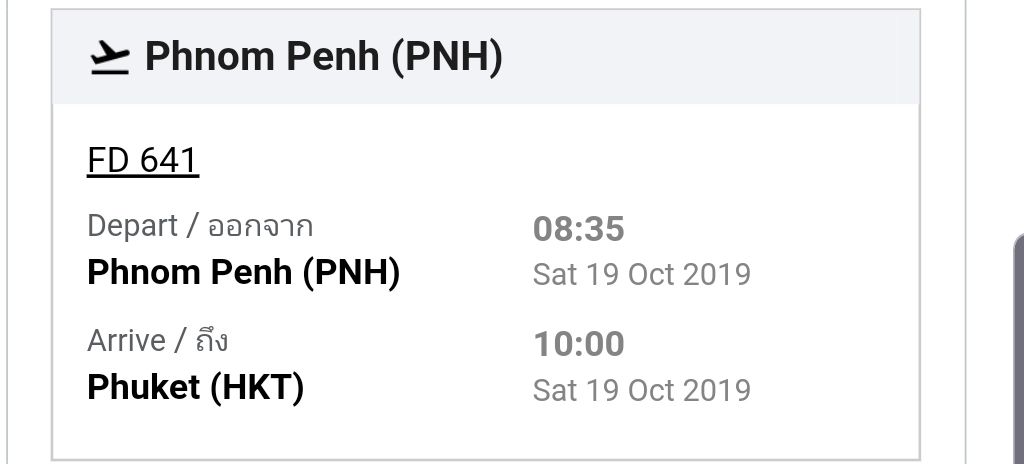Click the Arrive / ถึง label

(x=157, y=340)
